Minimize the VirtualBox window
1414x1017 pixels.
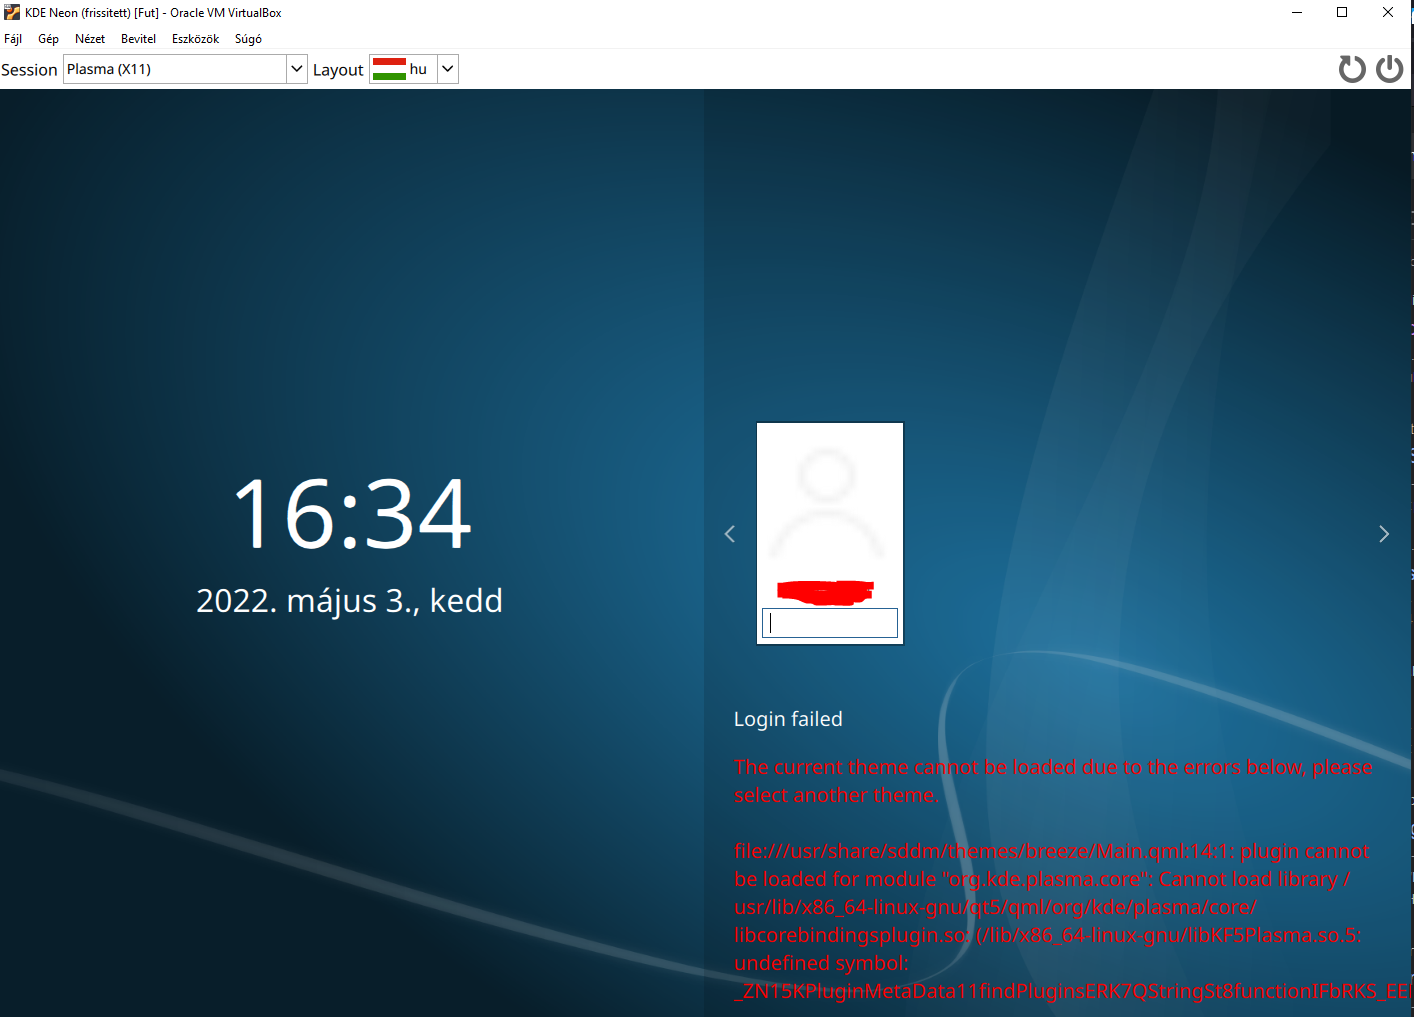[1297, 12]
